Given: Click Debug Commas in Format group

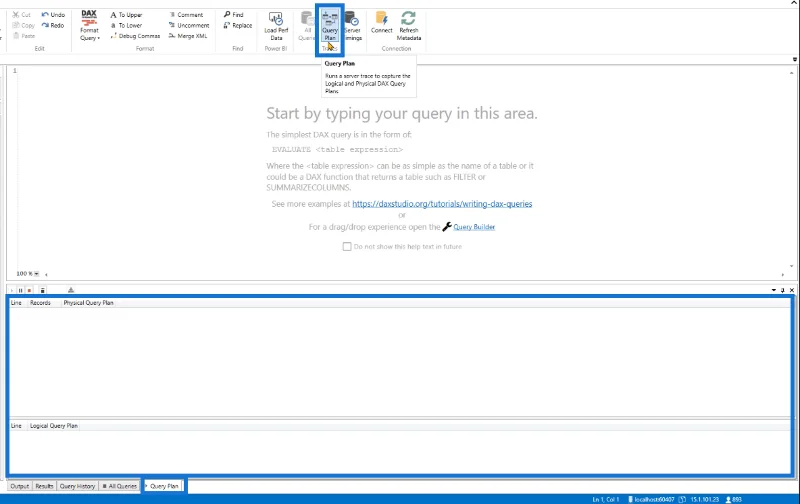Looking at the screenshot, I should point(135,36).
